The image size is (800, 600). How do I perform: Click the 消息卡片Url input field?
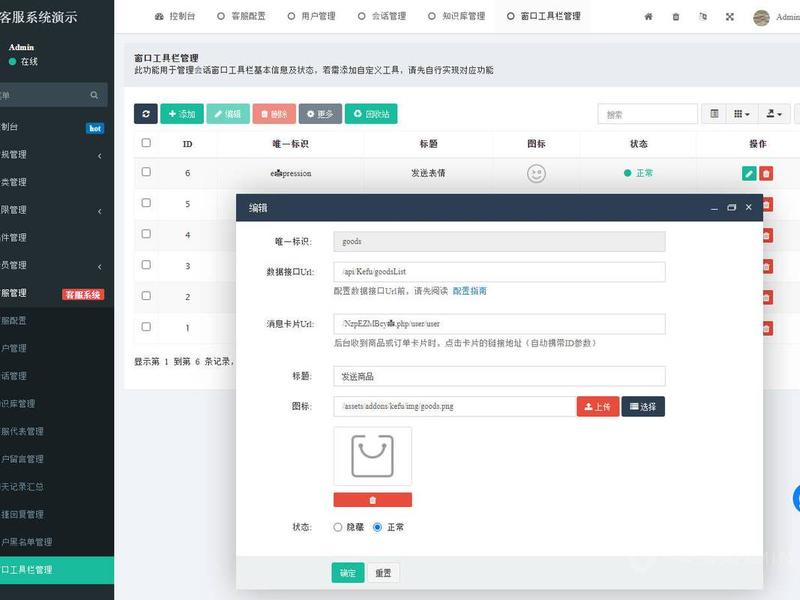[x=499, y=323]
